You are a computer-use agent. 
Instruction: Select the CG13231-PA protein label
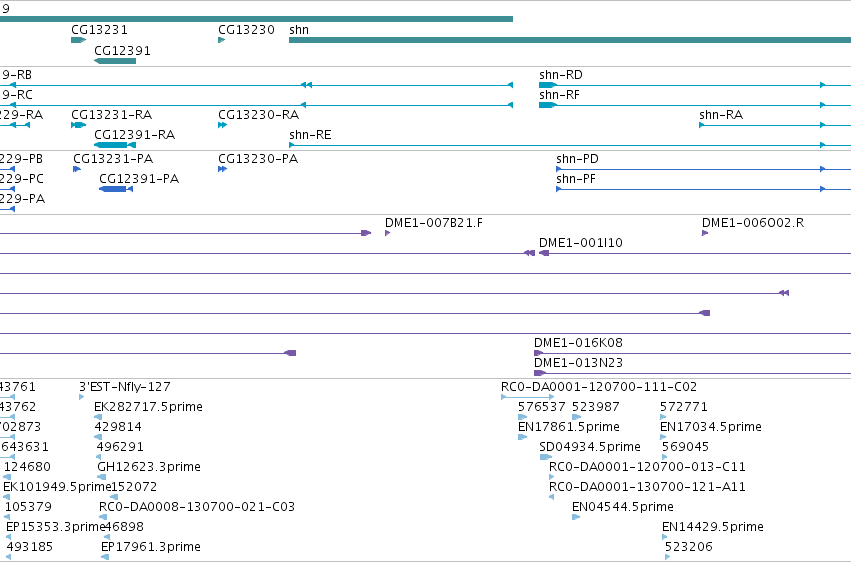click(x=113, y=159)
